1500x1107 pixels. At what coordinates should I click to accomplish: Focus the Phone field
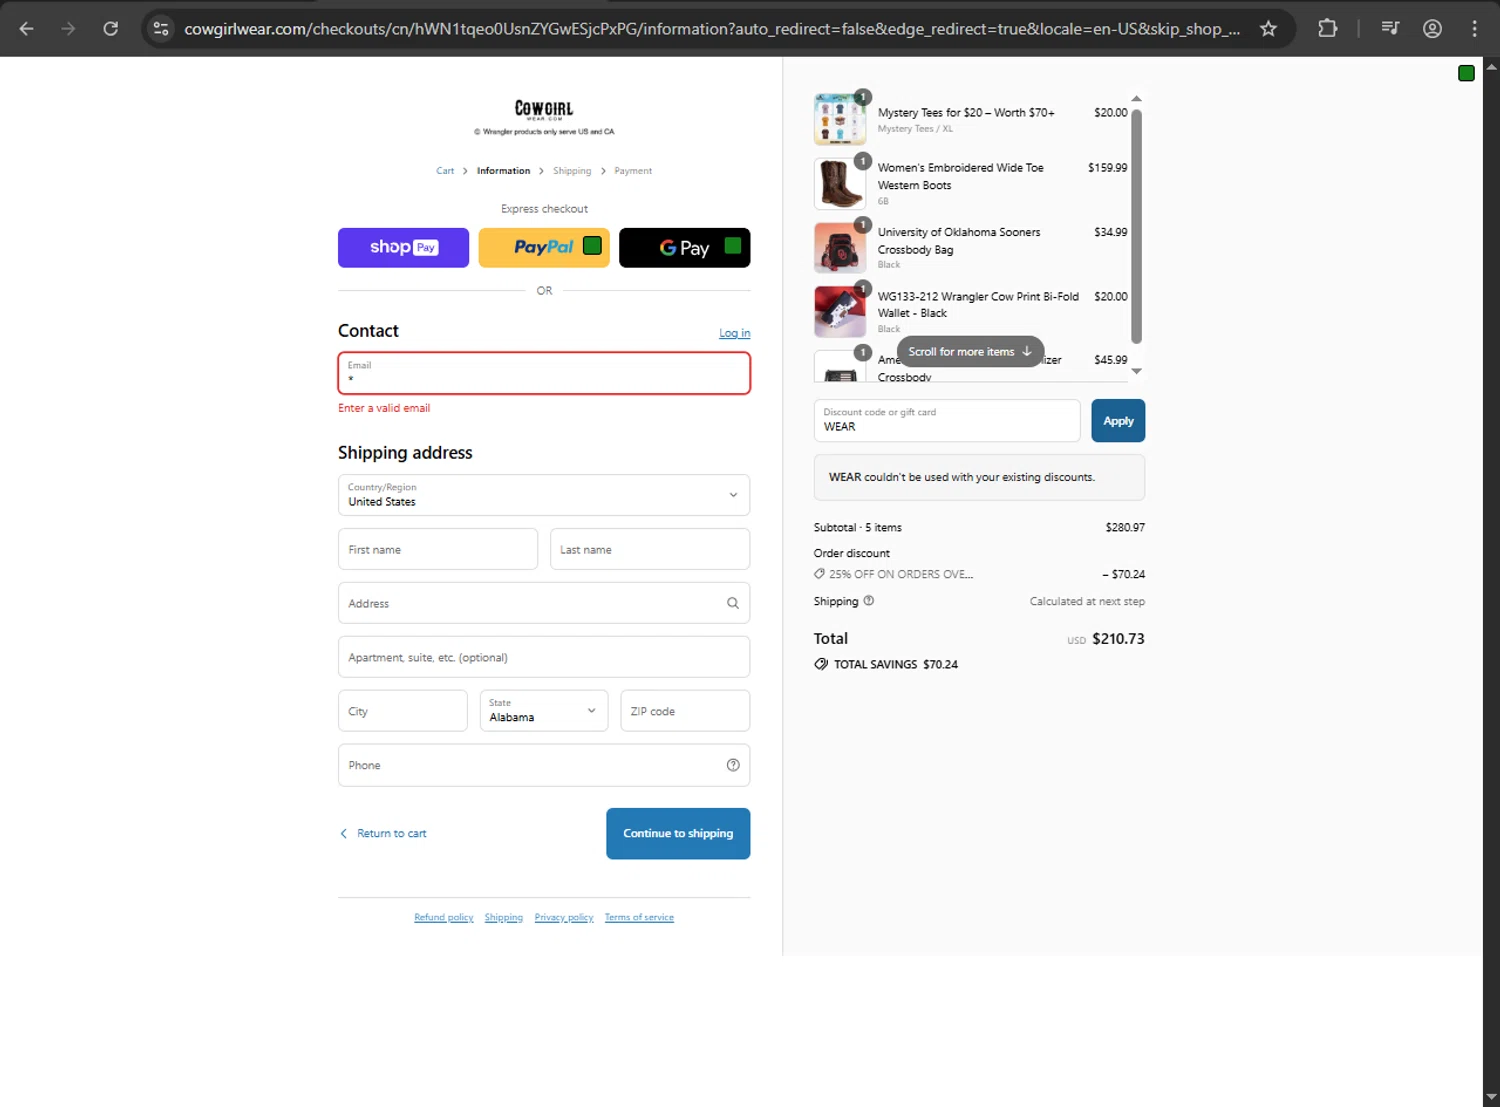tap(544, 765)
